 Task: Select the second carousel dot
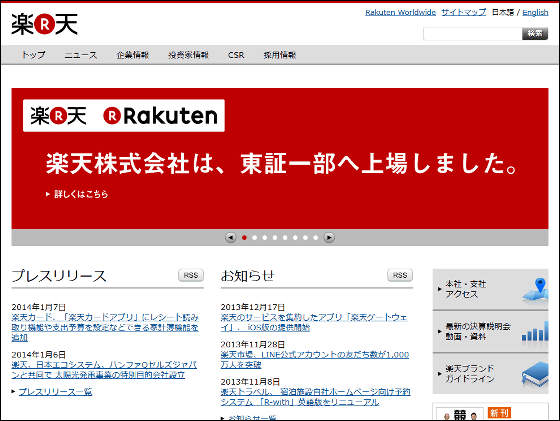[x=255, y=238]
